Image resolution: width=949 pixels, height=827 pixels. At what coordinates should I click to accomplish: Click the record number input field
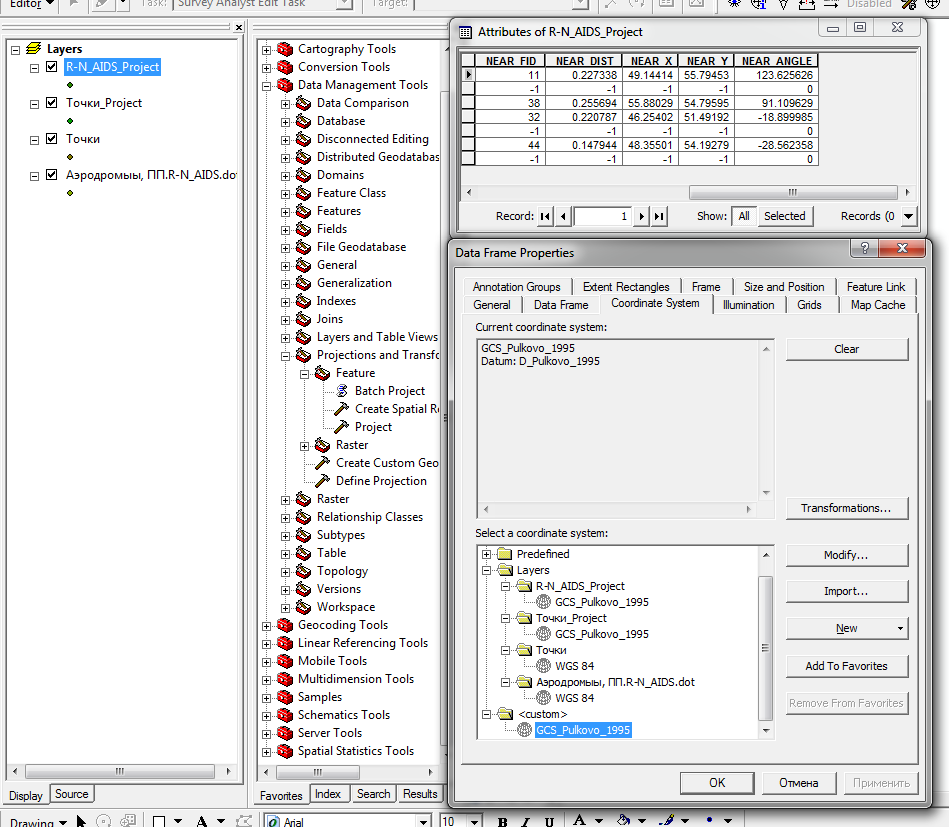[602, 216]
